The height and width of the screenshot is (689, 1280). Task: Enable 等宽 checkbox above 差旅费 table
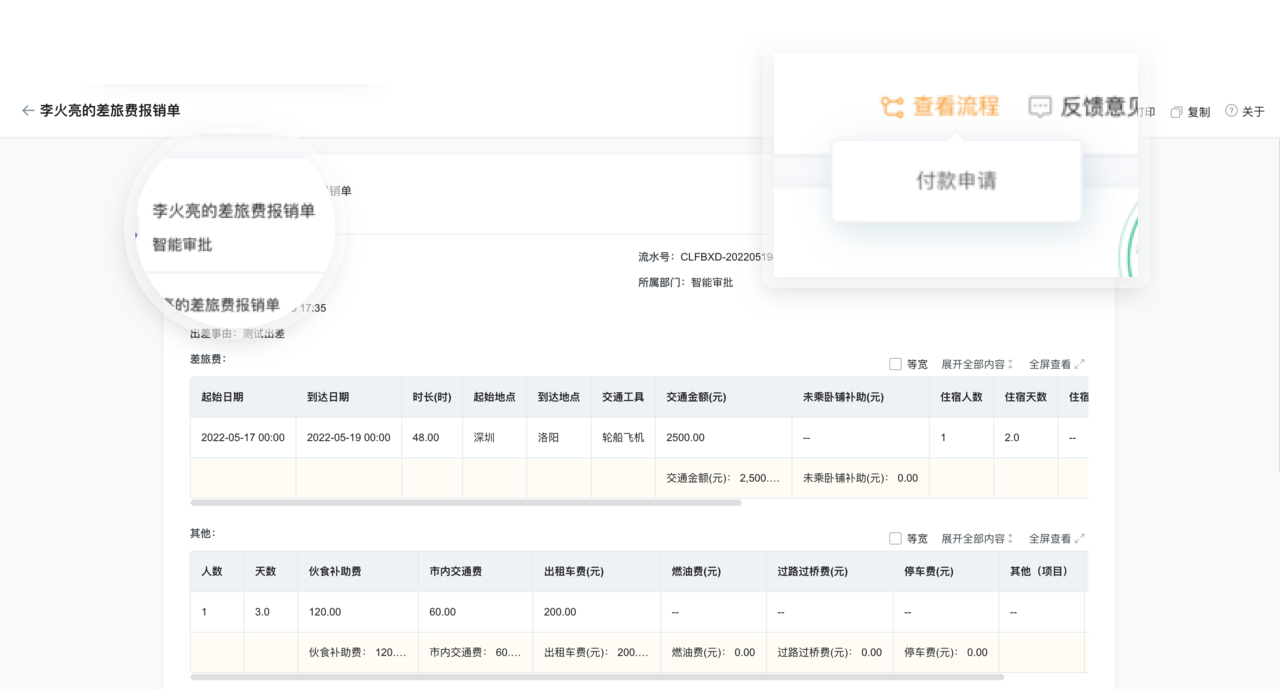point(895,364)
